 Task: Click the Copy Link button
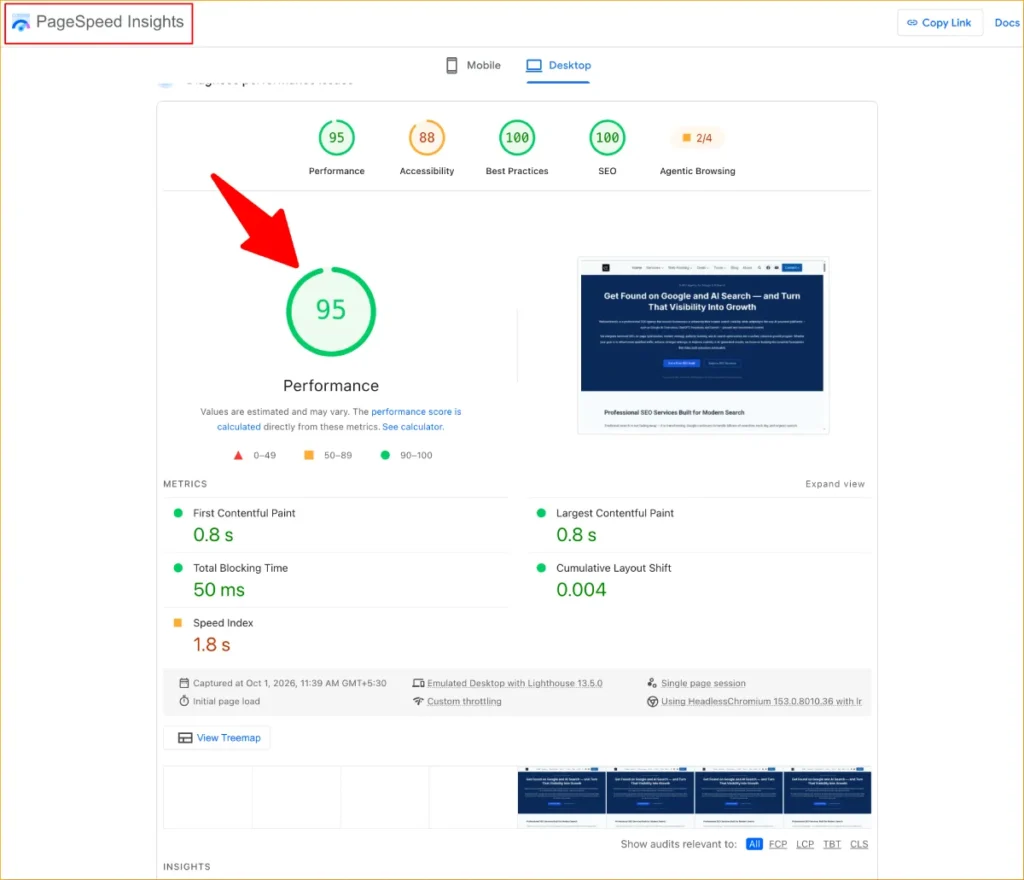(x=939, y=23)
